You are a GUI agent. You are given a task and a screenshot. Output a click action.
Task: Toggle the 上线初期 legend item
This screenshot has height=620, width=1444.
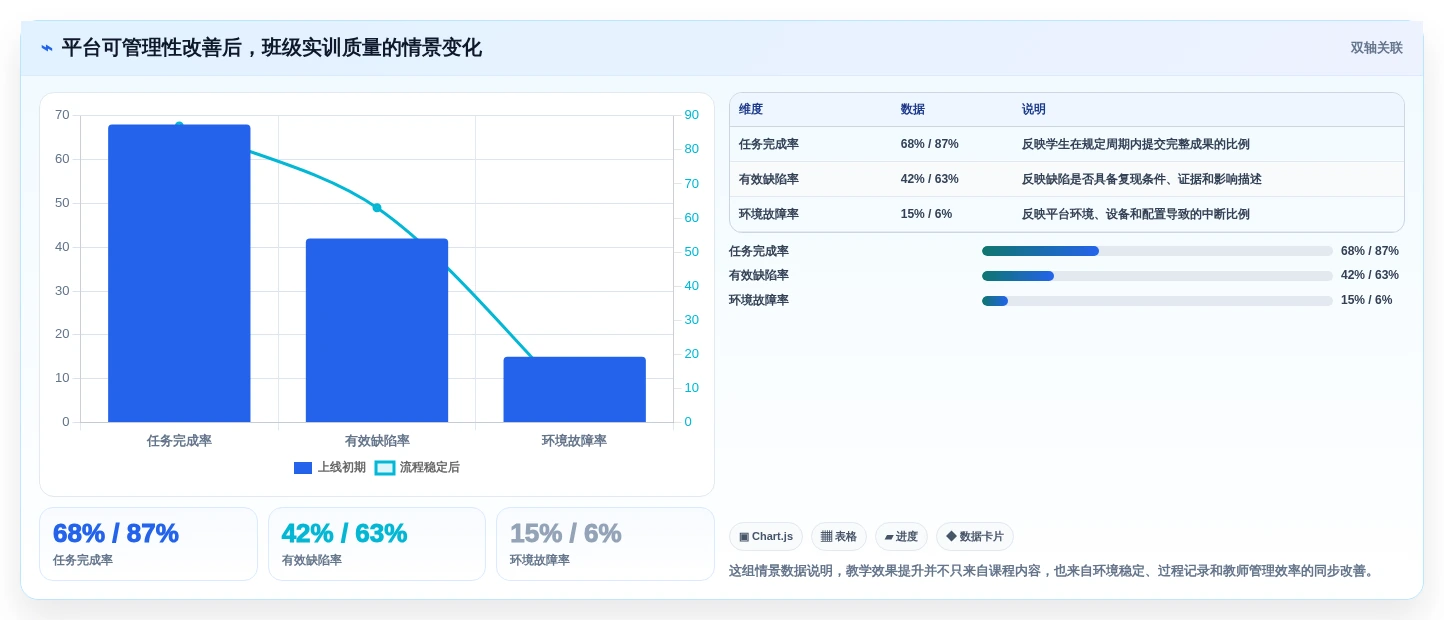pyautogui.click(x=330, y=467)
